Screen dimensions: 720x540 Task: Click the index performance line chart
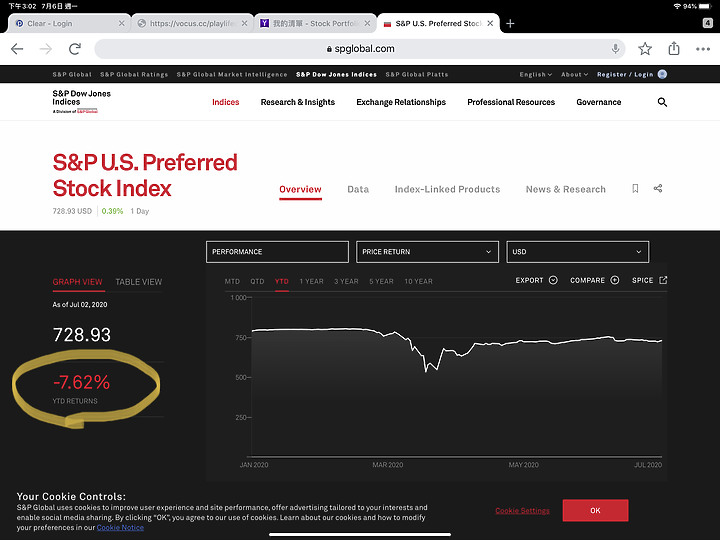click(457, 377)
